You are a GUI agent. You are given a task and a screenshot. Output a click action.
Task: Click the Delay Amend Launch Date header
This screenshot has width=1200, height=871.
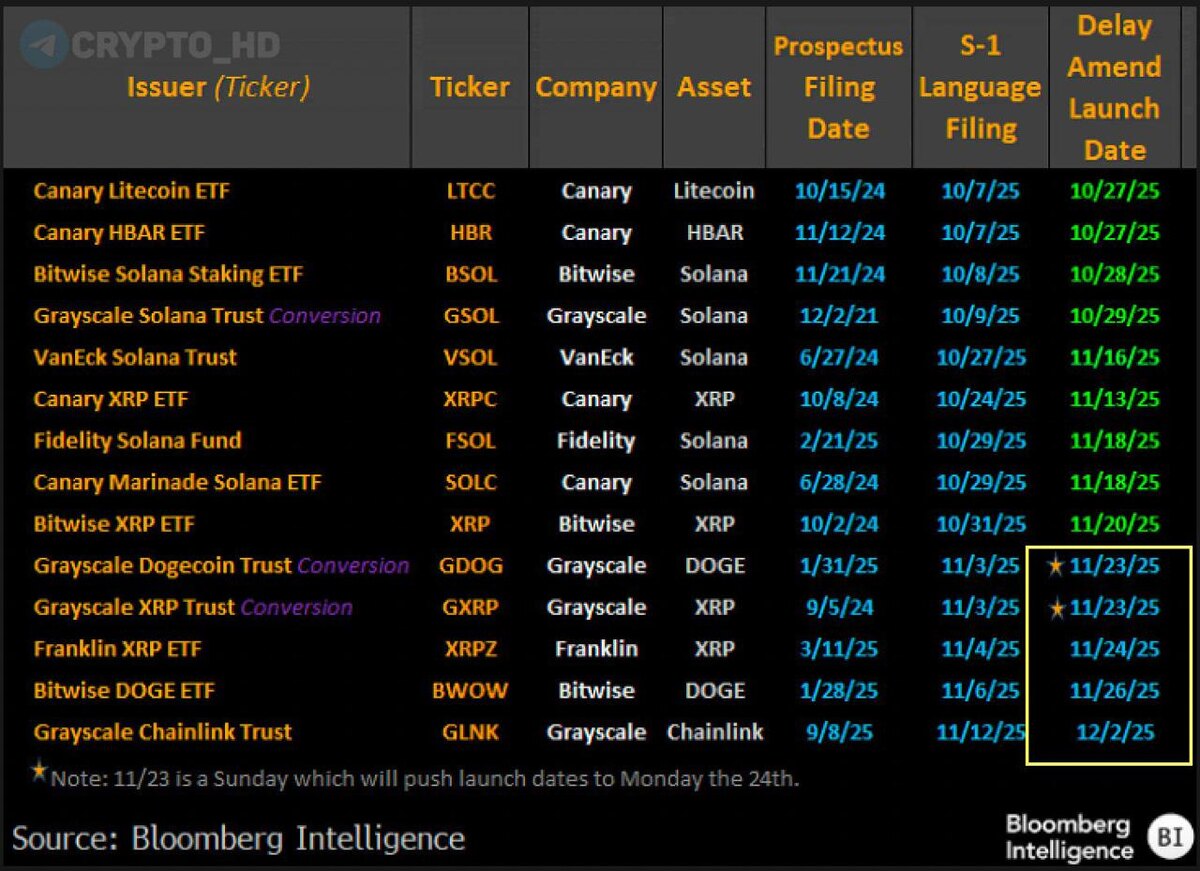(1114, 87)
